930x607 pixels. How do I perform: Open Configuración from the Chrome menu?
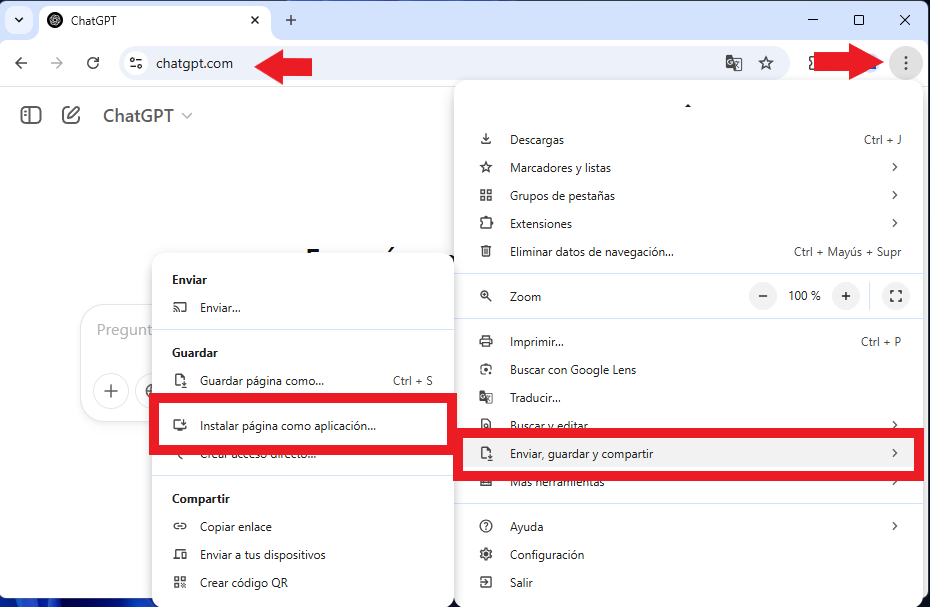coord(690,555)
